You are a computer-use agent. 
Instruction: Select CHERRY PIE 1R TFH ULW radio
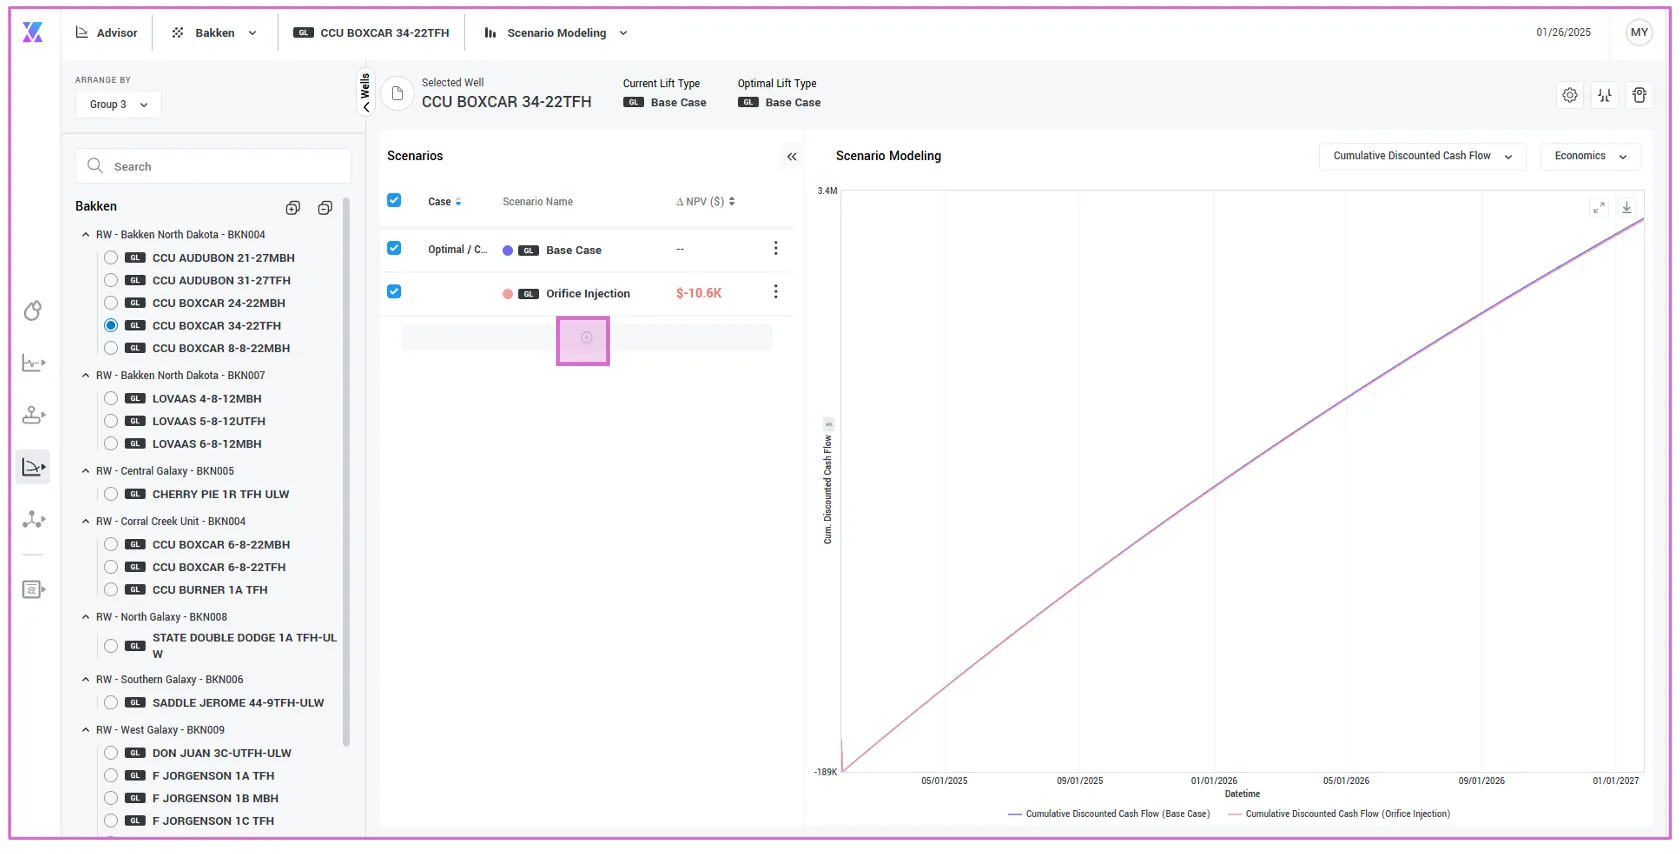(x=111, y=494)
